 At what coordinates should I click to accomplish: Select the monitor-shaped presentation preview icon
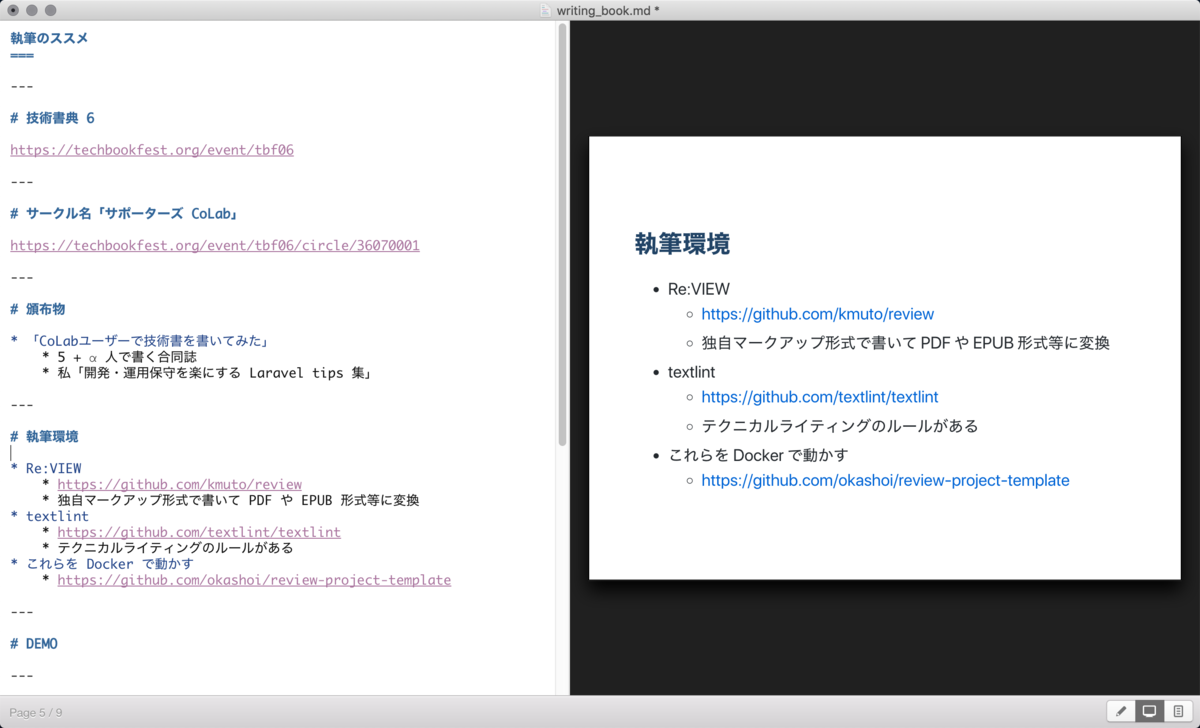[1148, 711]
